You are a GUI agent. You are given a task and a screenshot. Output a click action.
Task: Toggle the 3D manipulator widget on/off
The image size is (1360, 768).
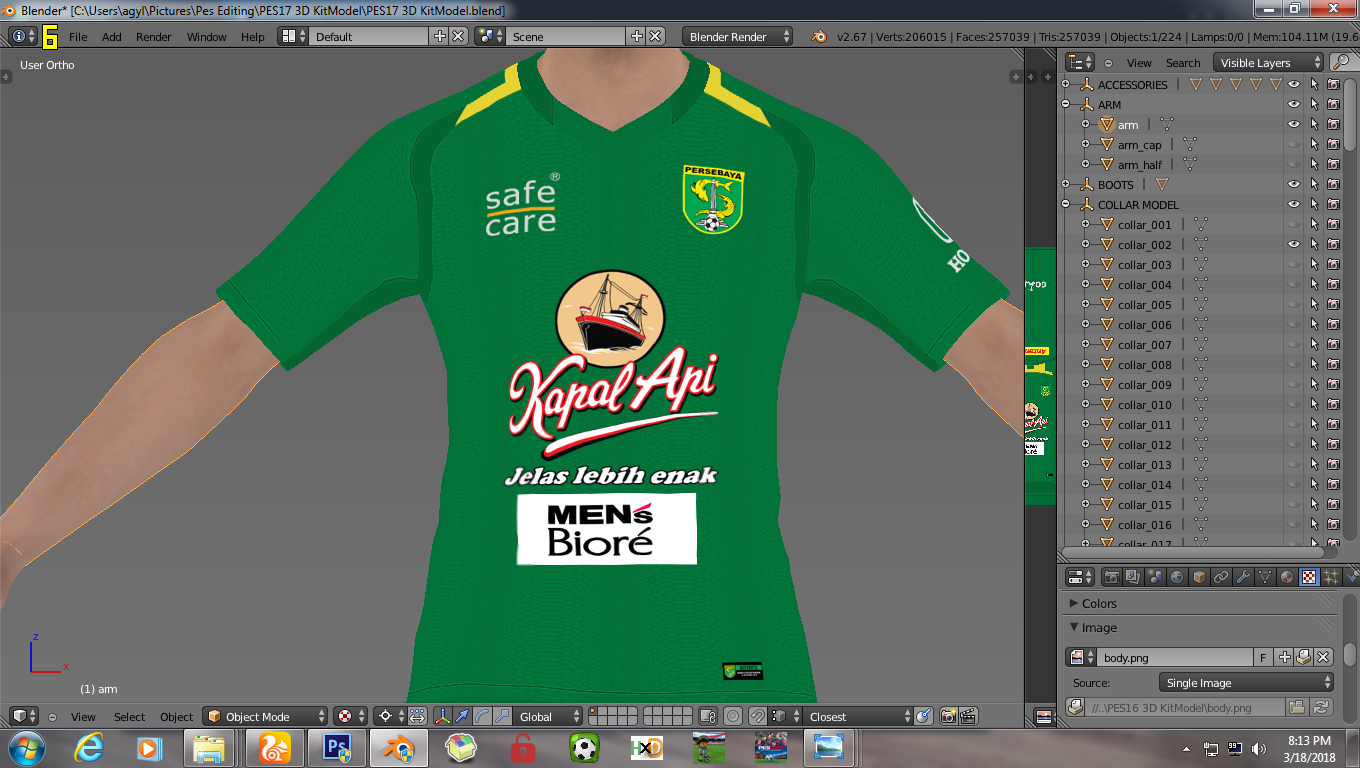(443, 716)
